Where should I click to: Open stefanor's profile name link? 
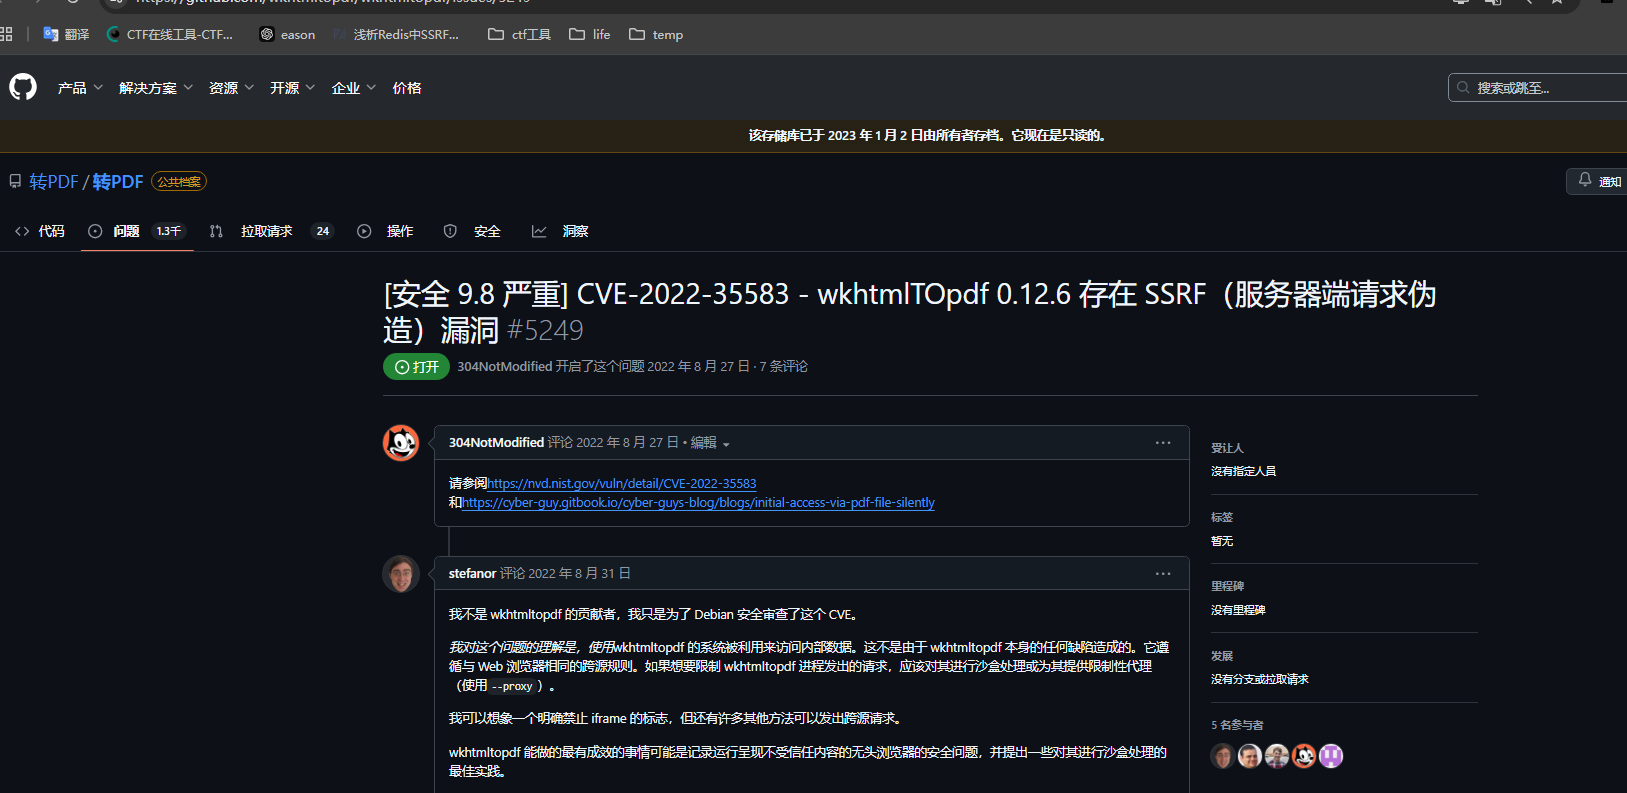472,573
